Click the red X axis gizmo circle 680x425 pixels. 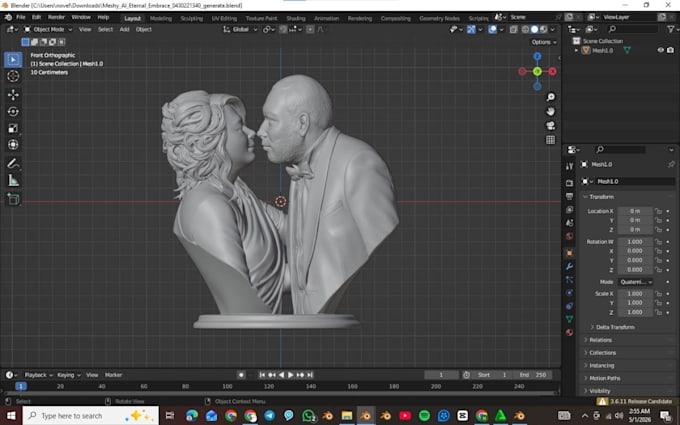(x=552, y=72)
